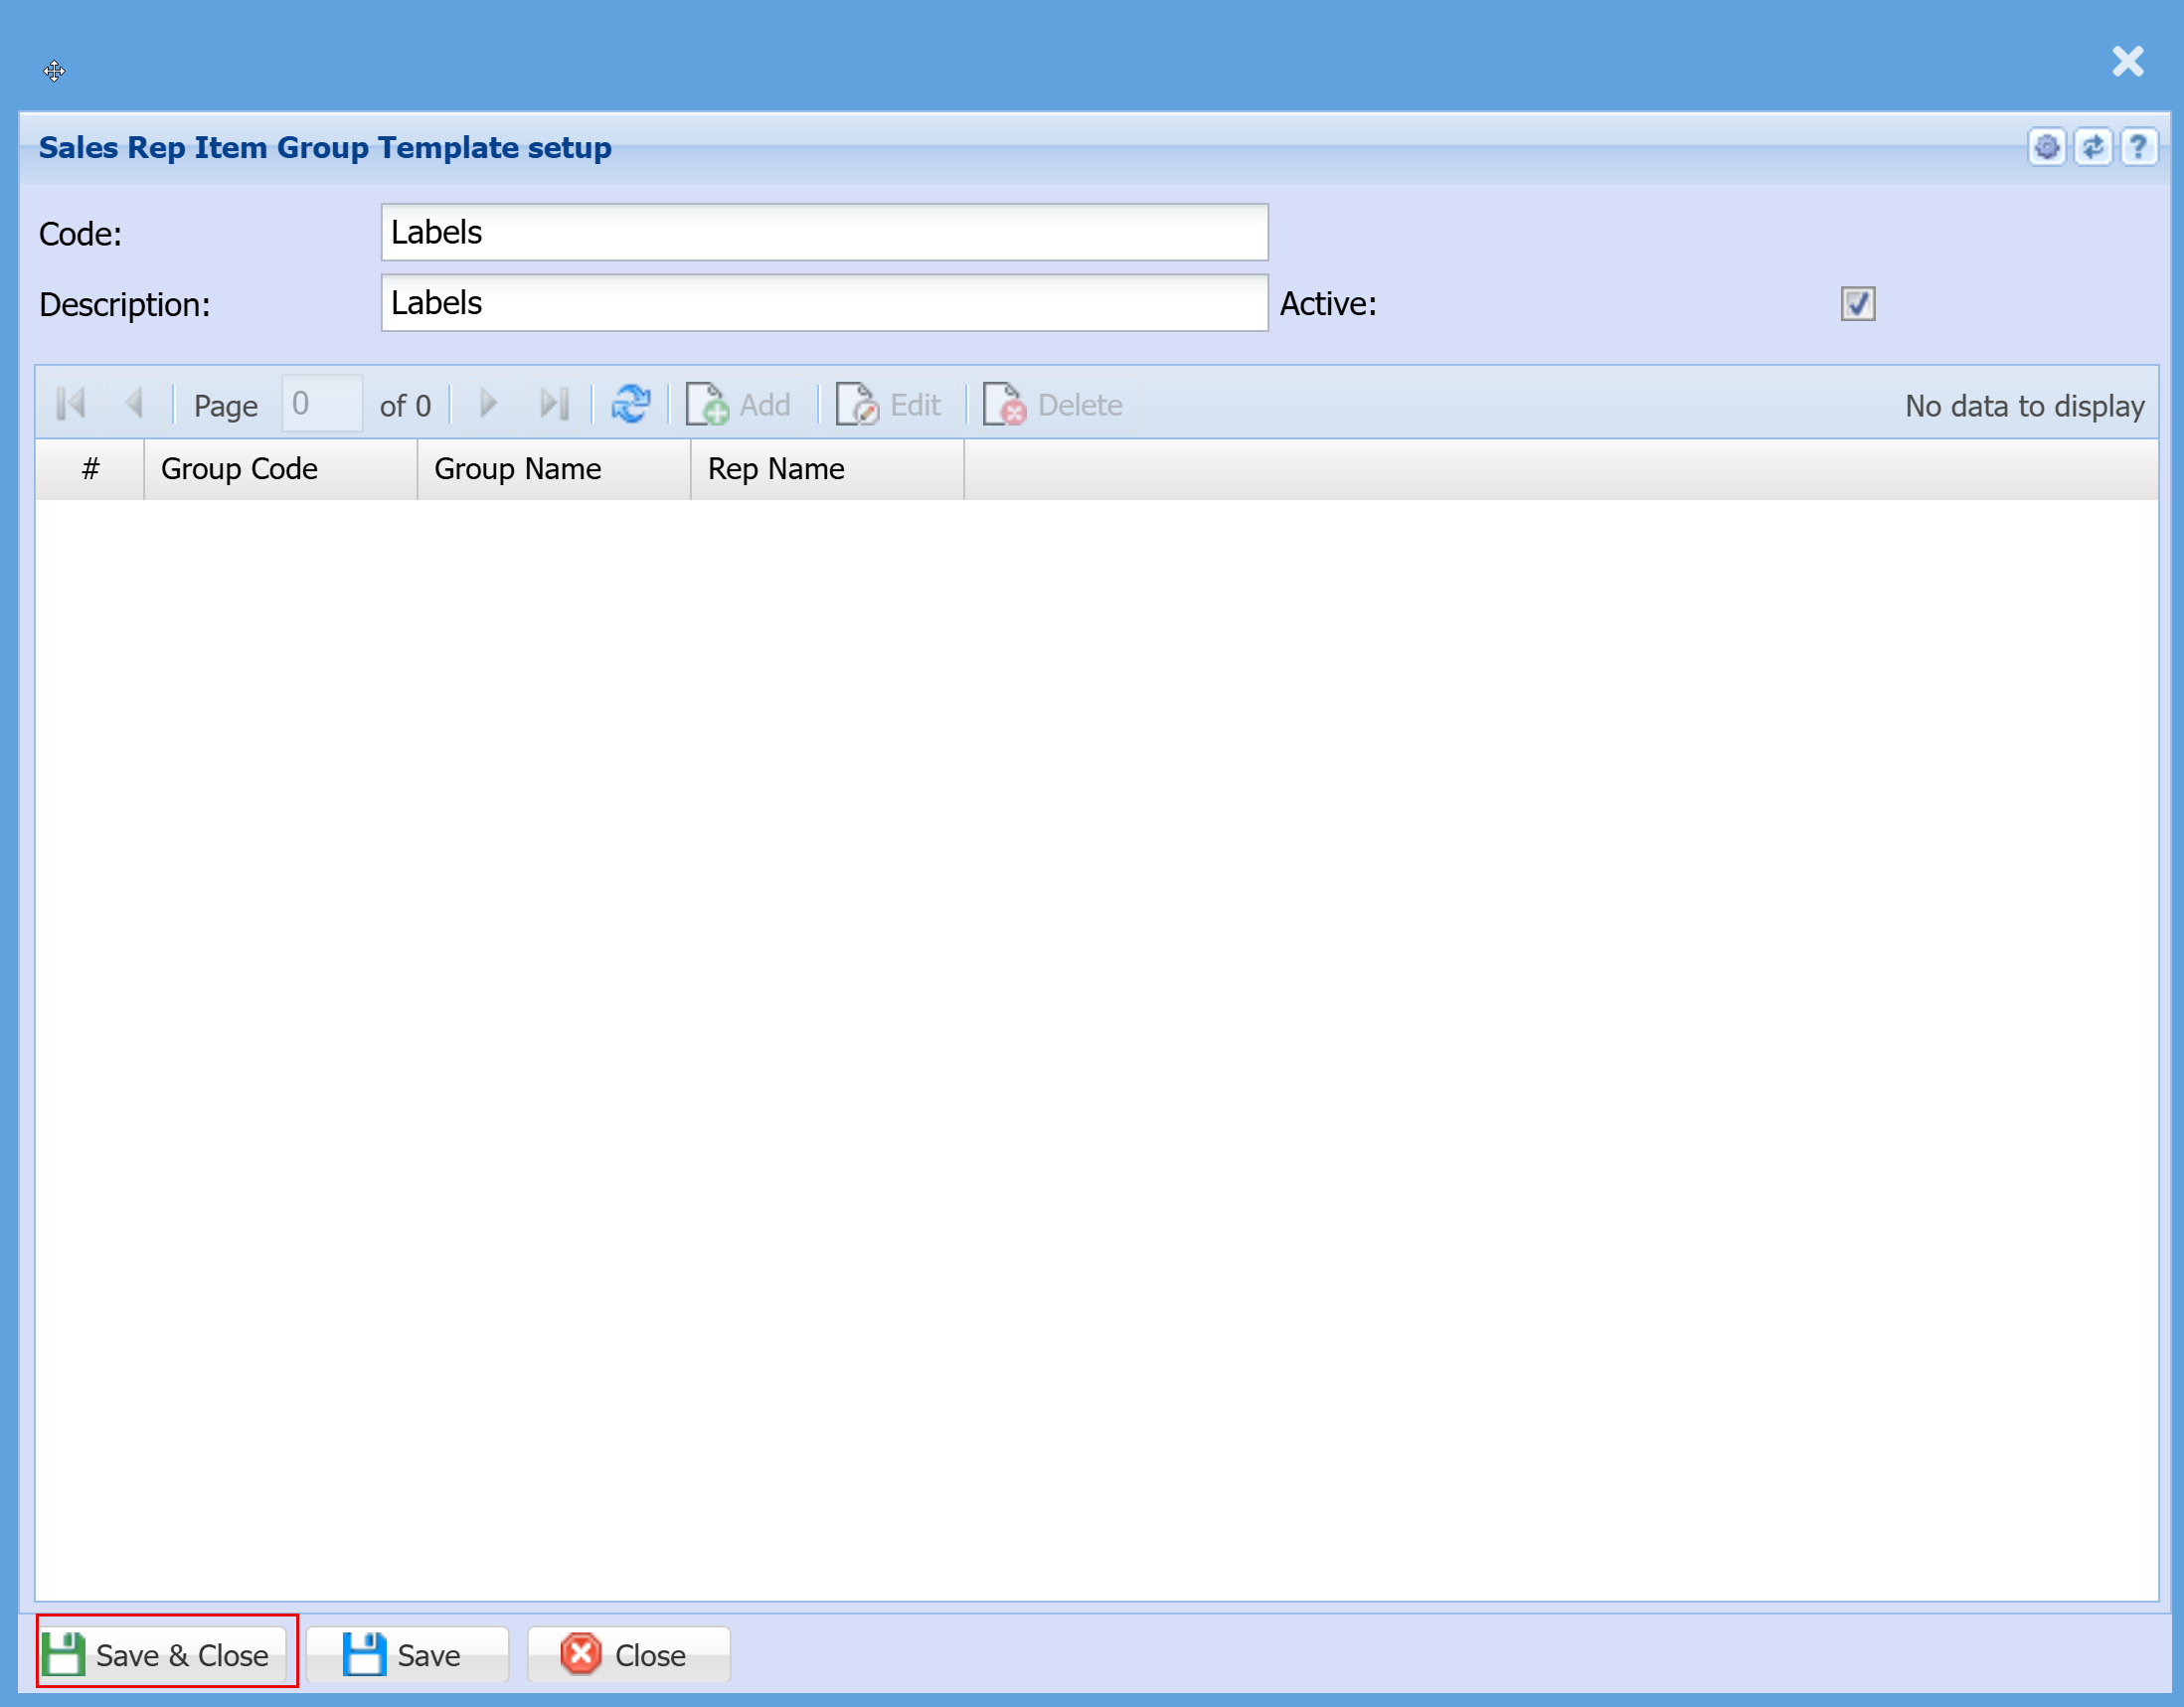
Task: Jump to last page of grid
Action: 554,404
